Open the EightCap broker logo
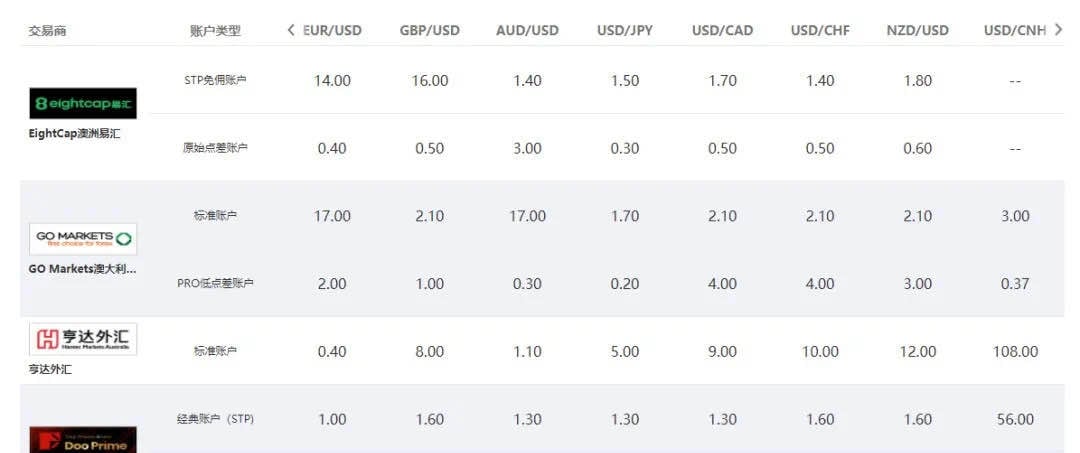Image resolution: width=1080 pixels, height=453 pixels. (83, 103)
